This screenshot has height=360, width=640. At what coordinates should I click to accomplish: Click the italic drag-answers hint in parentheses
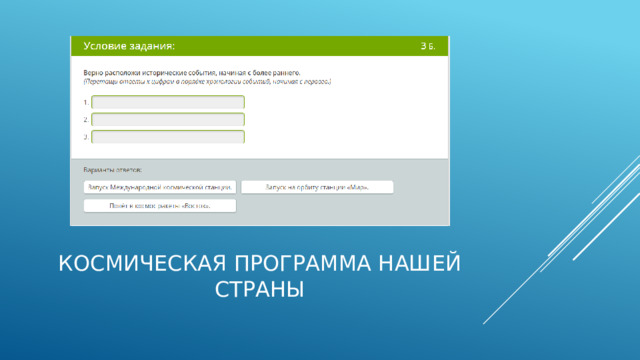(207, 82)
